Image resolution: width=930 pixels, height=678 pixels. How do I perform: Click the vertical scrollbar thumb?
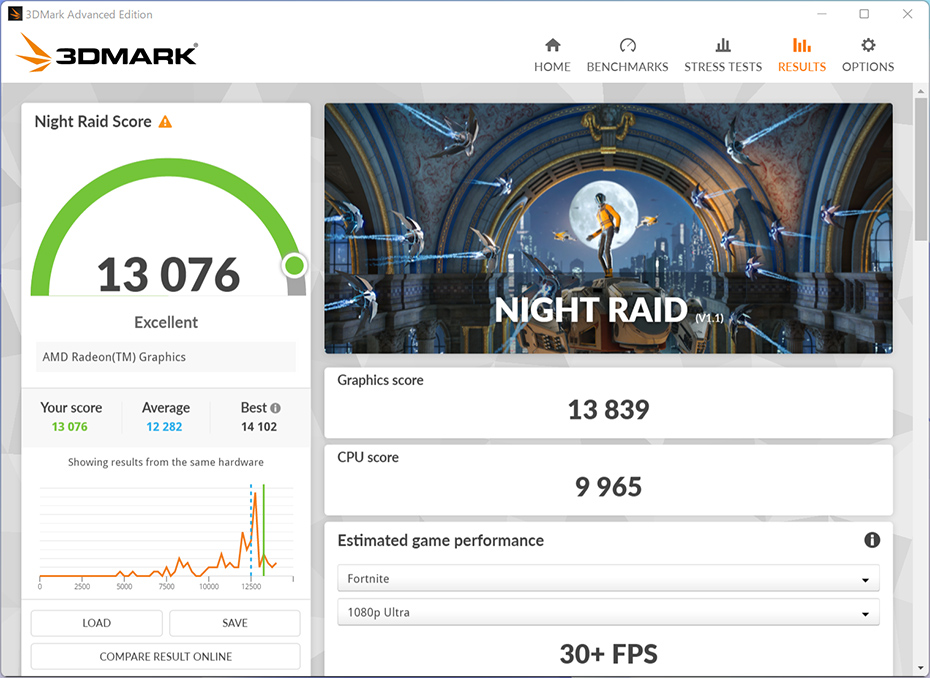pos(921,169)
